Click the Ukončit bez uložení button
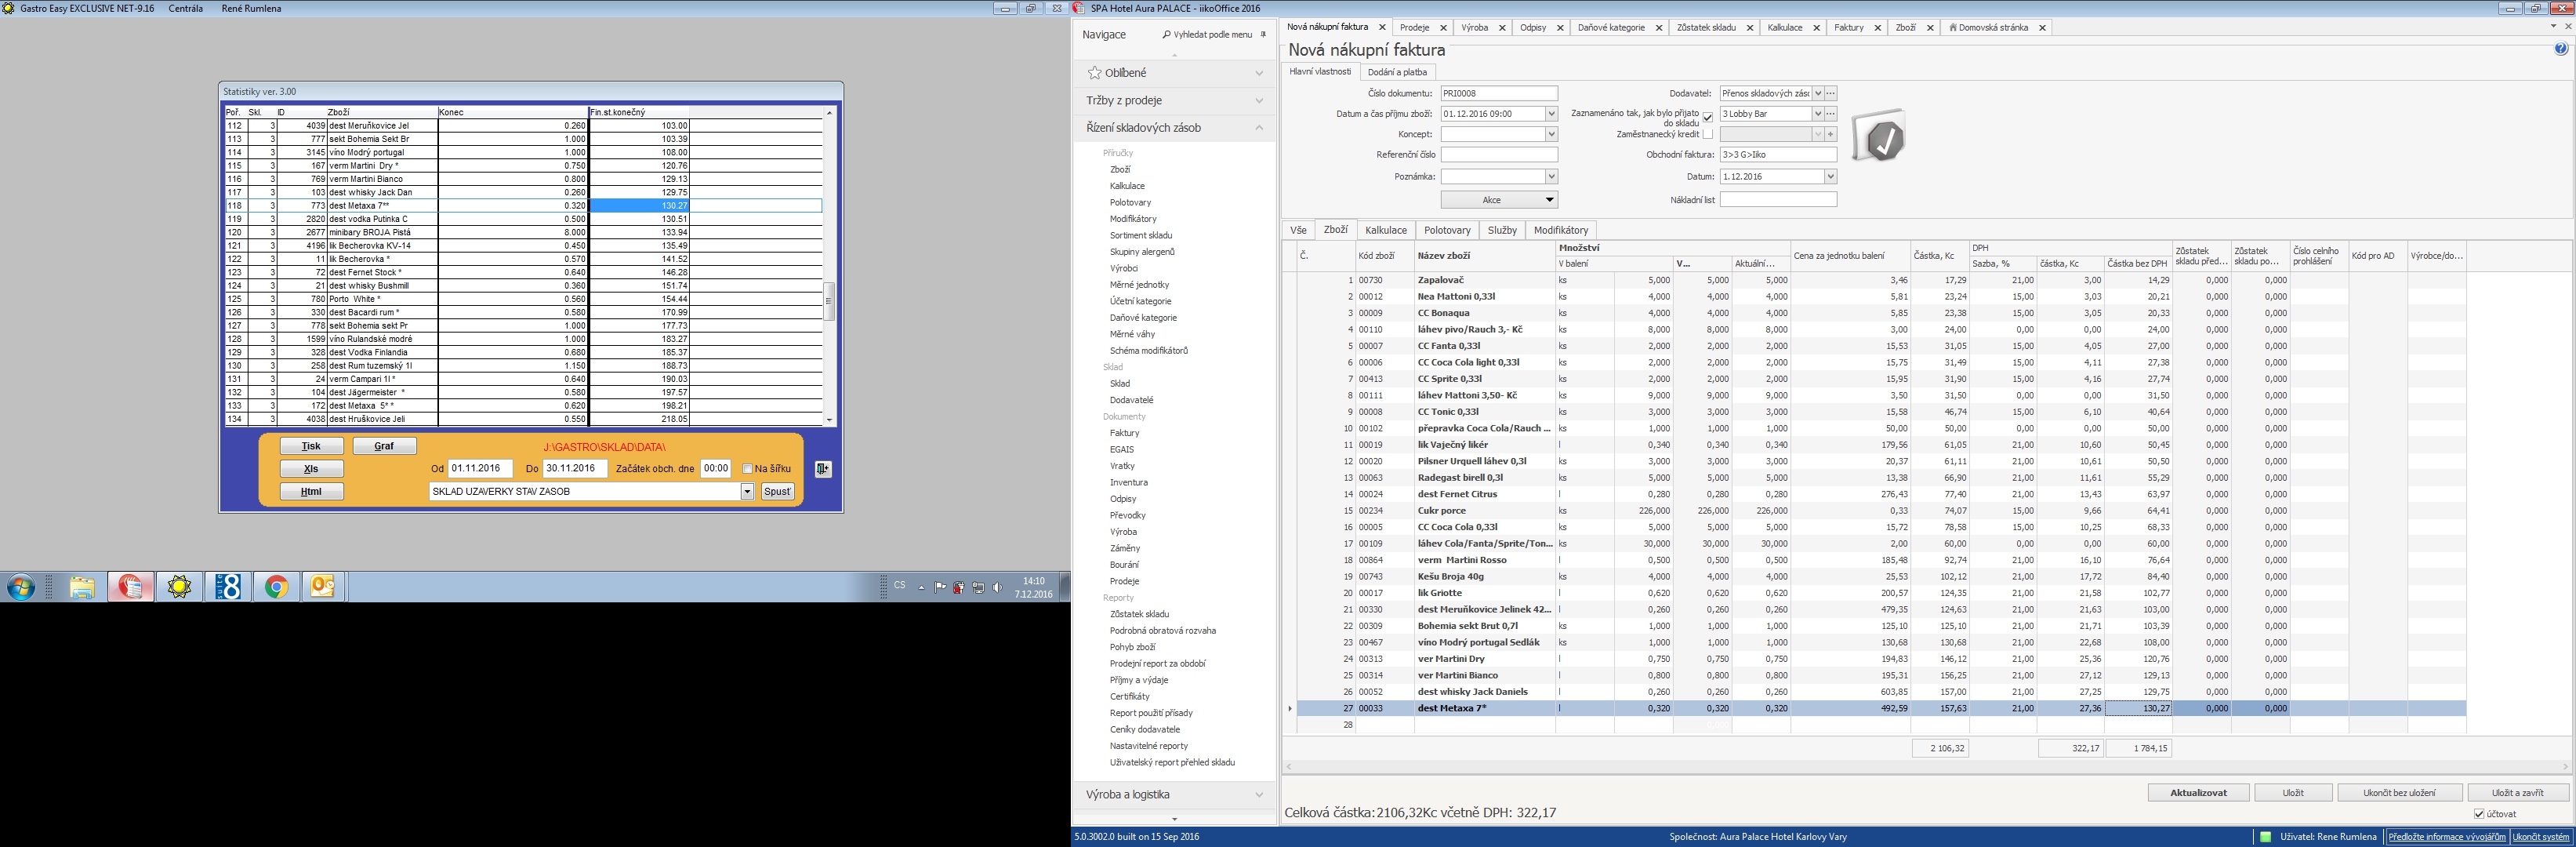 pos(2399,793)
